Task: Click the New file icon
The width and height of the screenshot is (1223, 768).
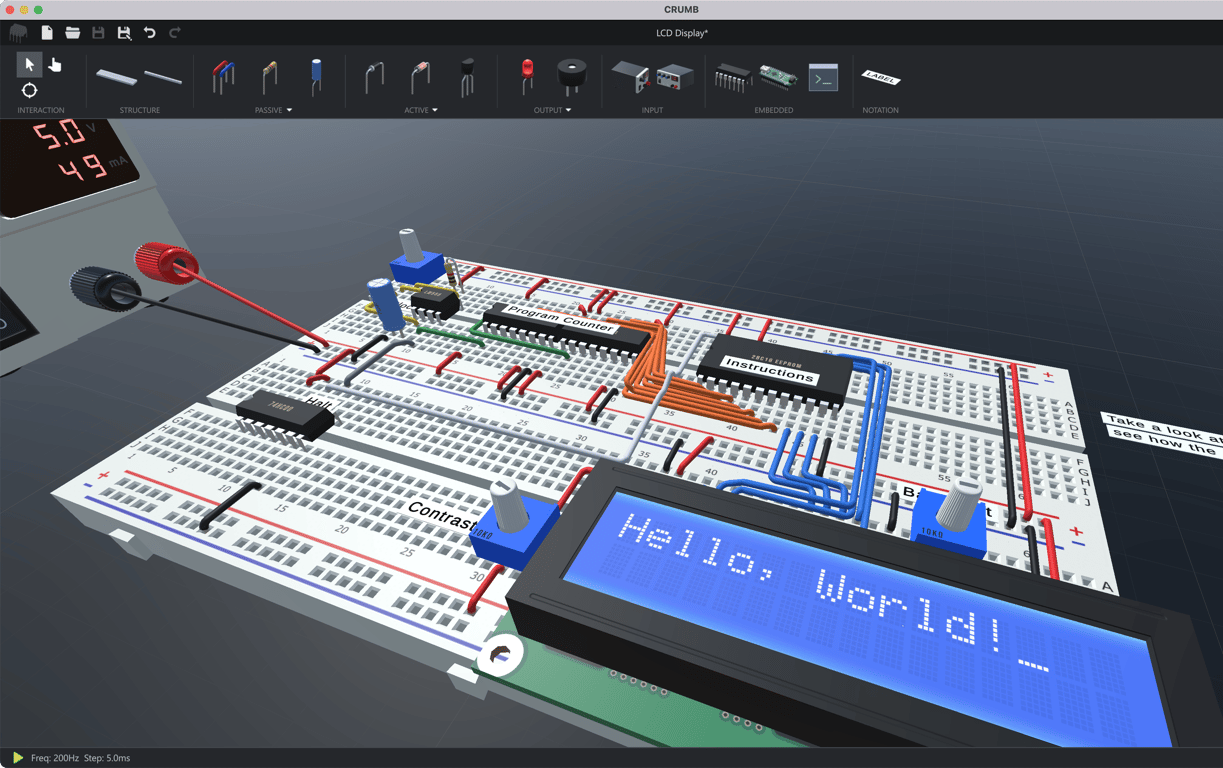Action: (x=47, y=33)
